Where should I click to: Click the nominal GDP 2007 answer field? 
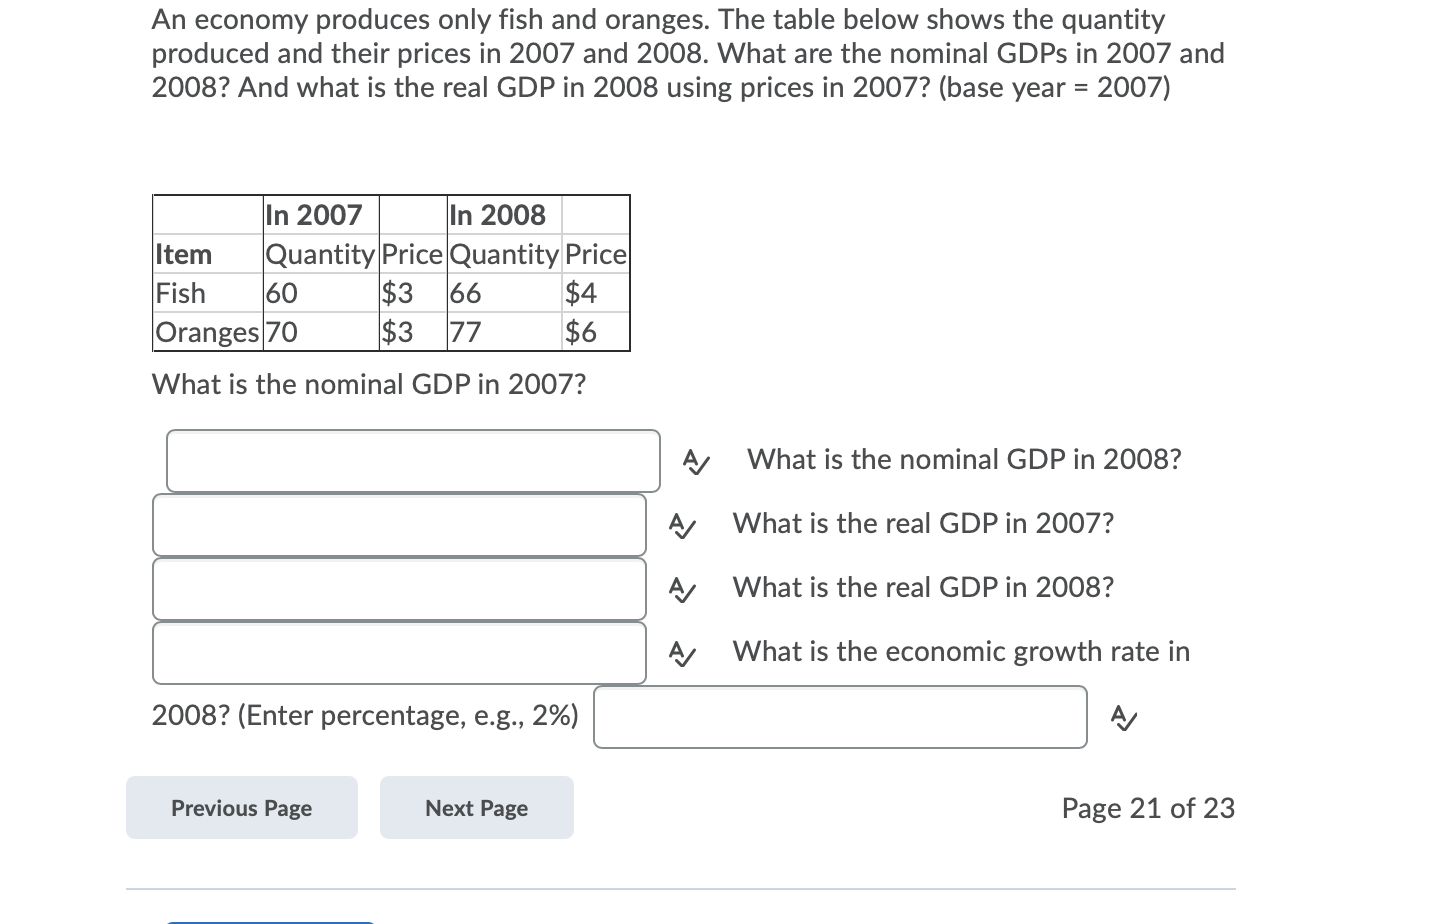pos(413,460)
